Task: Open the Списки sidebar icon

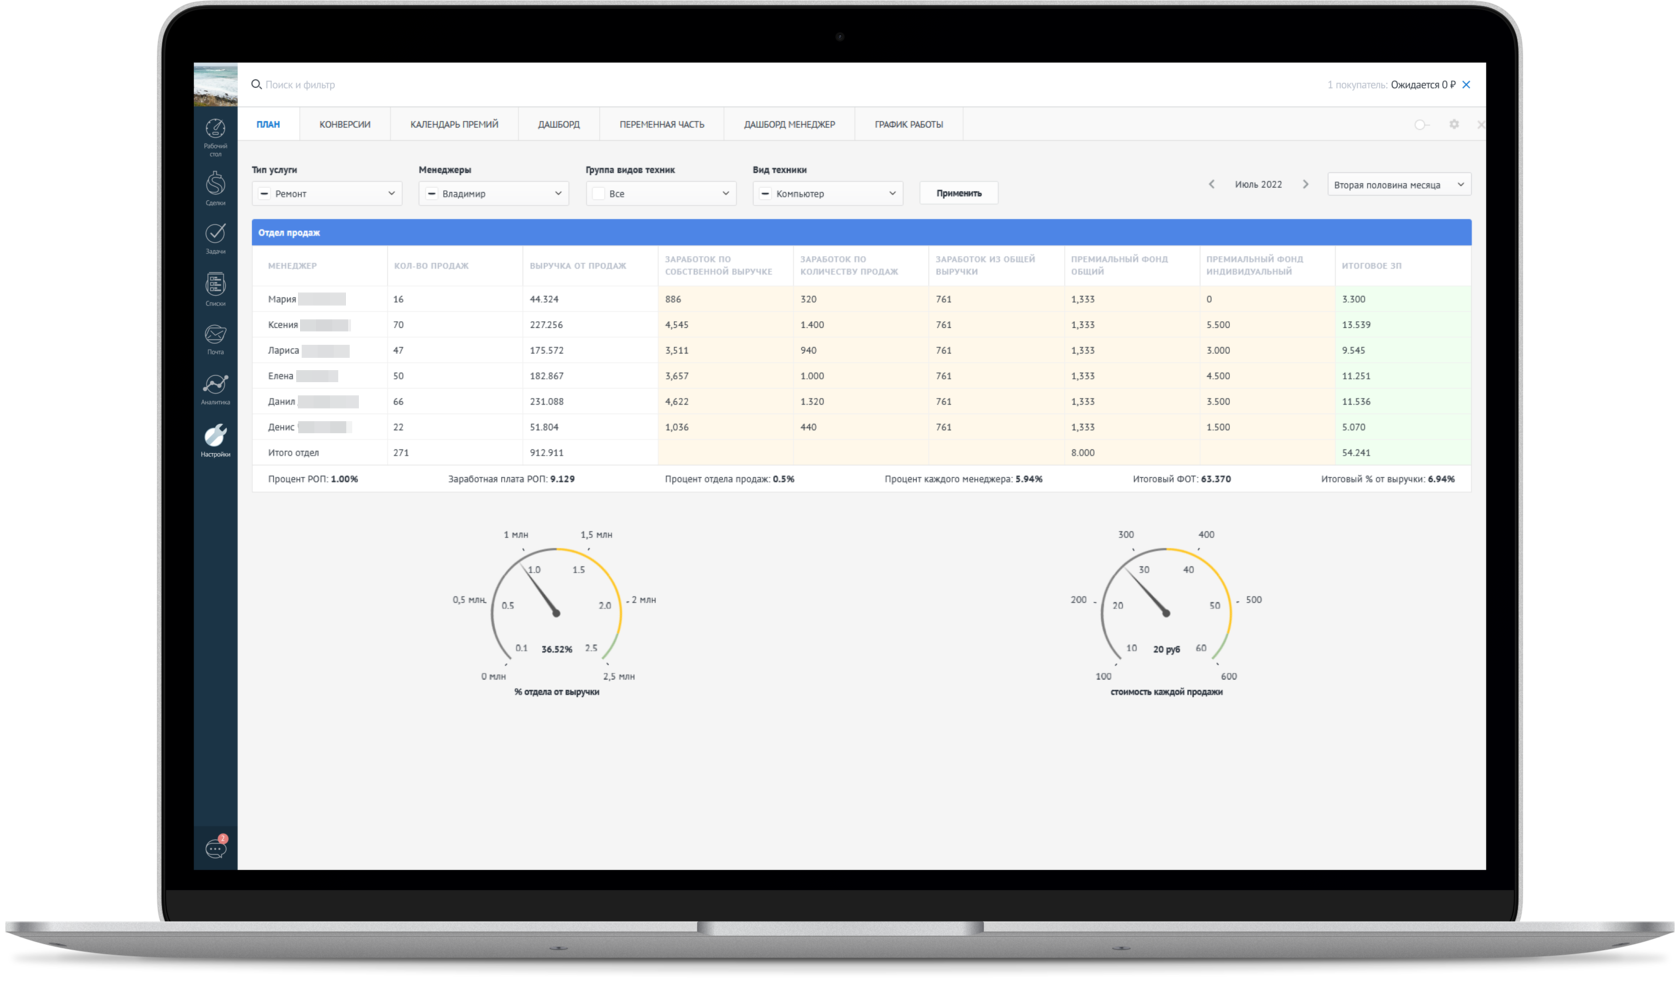Action: (x=215, y=286)
